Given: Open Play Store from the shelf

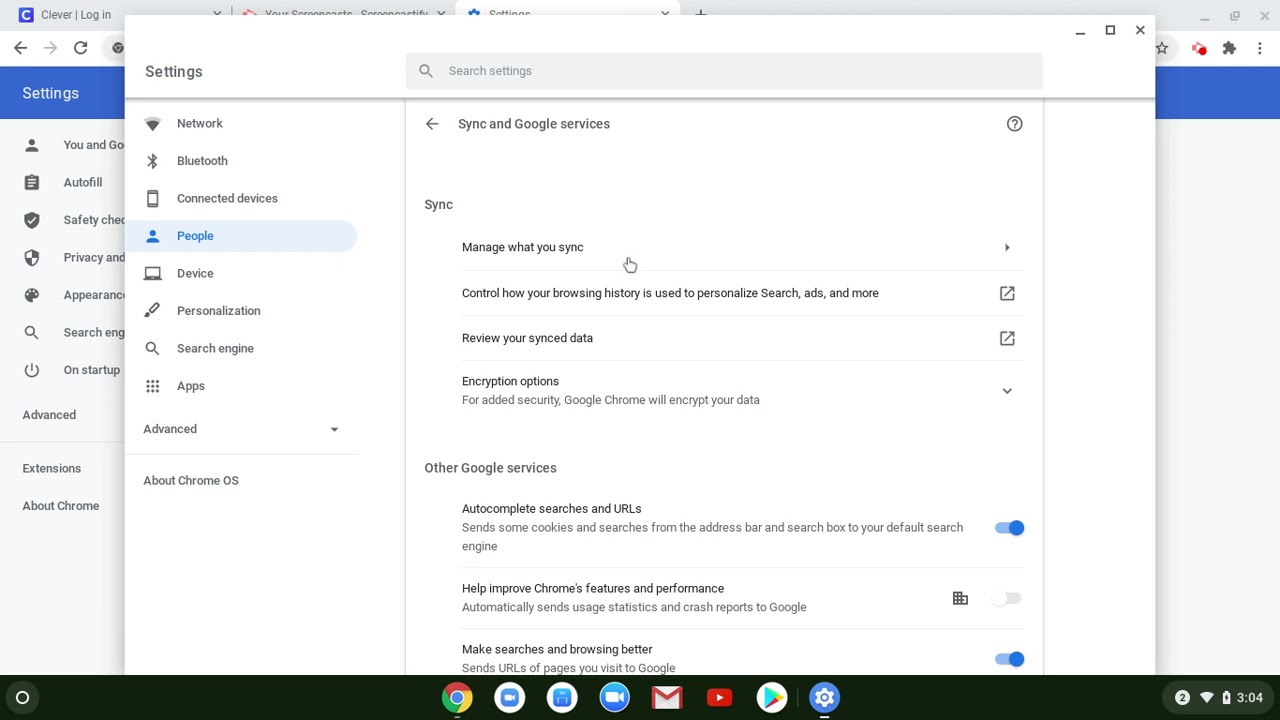Looking at the screenshot, I should pos(772,698).
